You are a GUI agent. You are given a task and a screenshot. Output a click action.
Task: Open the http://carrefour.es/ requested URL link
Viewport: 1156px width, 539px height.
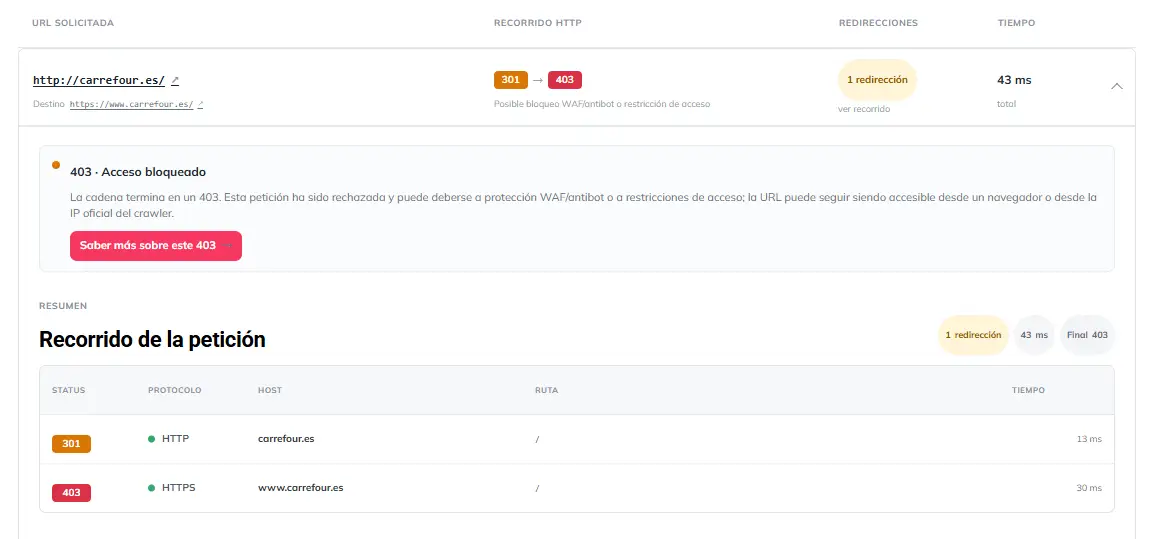(99, 80)
